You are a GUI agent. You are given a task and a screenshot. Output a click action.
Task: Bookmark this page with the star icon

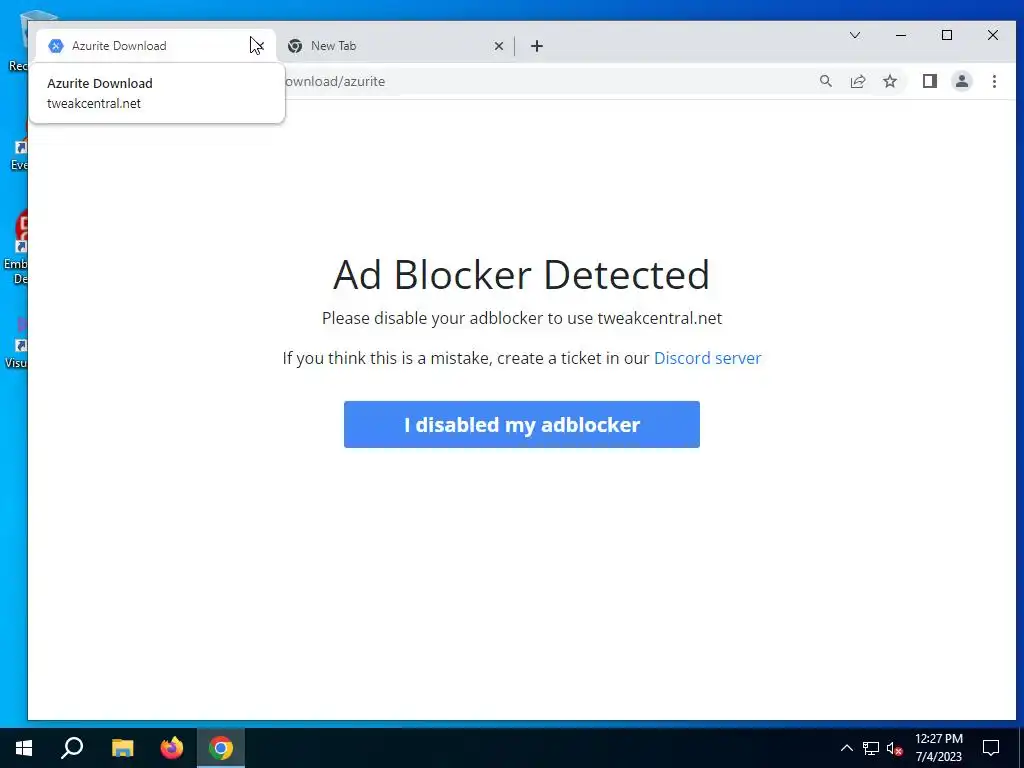coord(889,81)
